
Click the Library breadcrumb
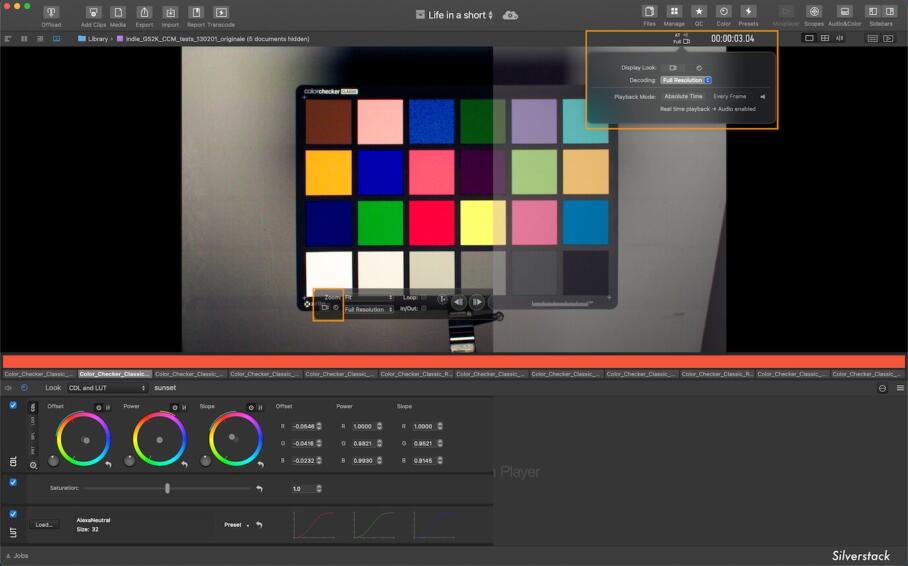click(x=93, y=39)
